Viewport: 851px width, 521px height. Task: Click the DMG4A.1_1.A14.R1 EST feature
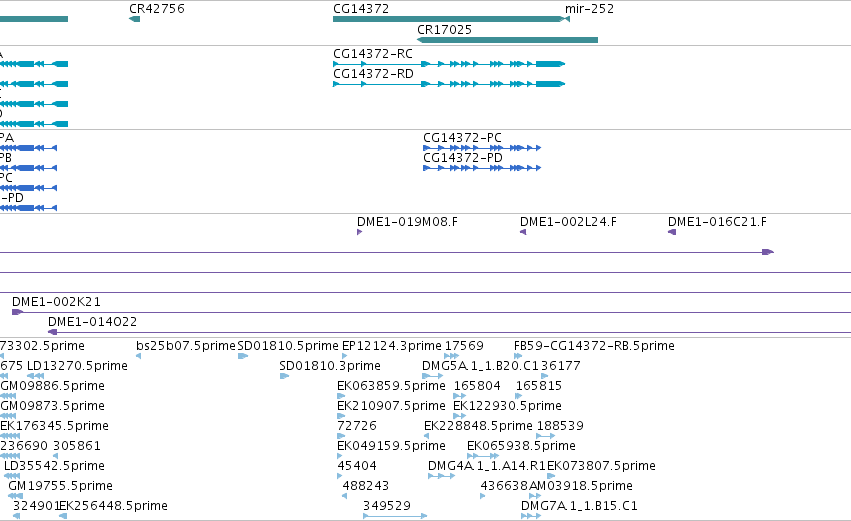[441, 476]
